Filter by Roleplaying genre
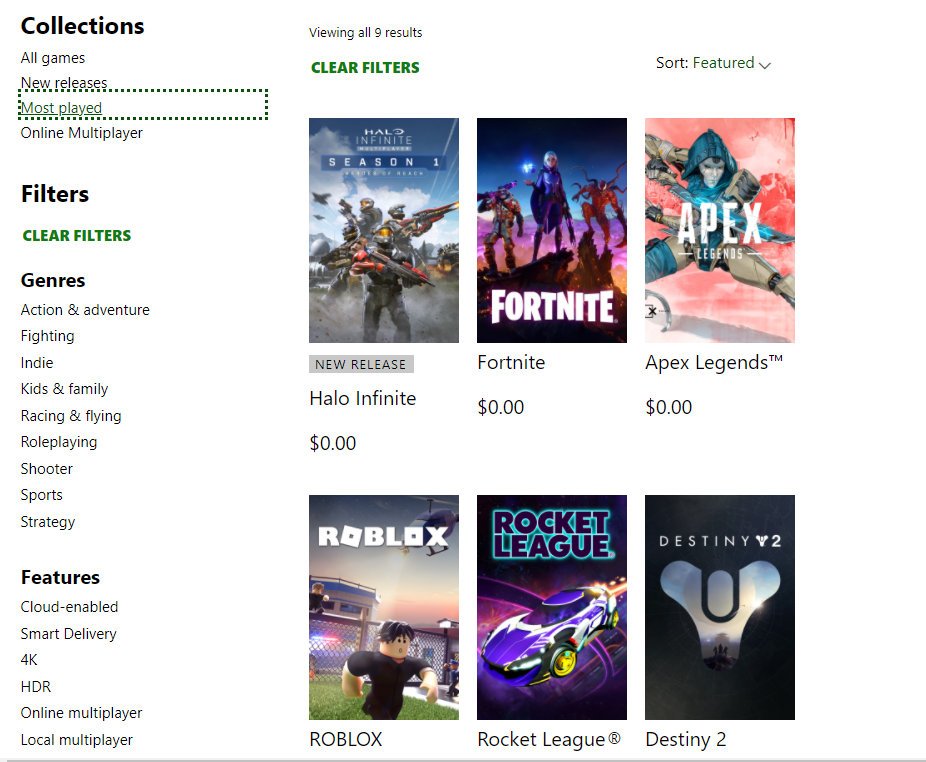Image resolution: width=926 pixels, height=762 pixels. point(58,442)
